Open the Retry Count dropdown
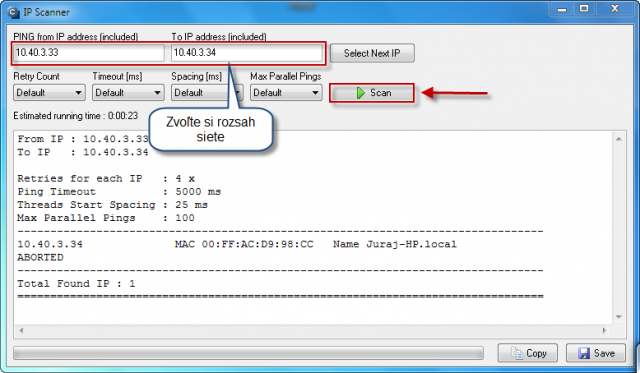Screen dimensions: 640x373 (x=49, y=93)
